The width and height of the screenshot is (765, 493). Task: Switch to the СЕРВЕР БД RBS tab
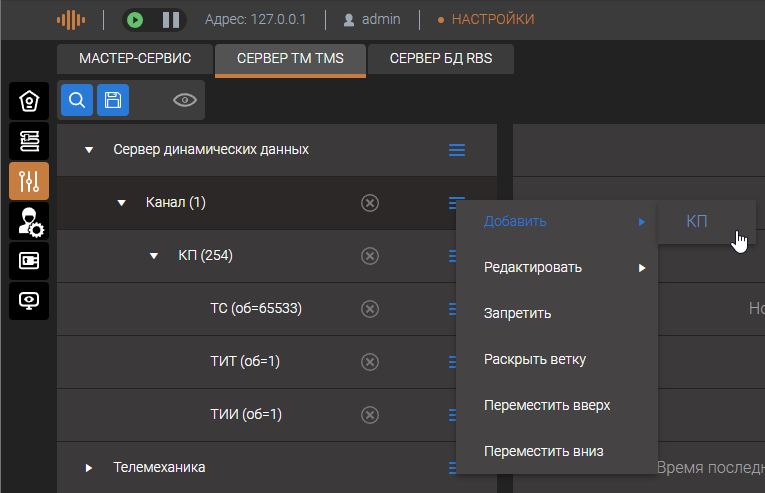(441, 59)
